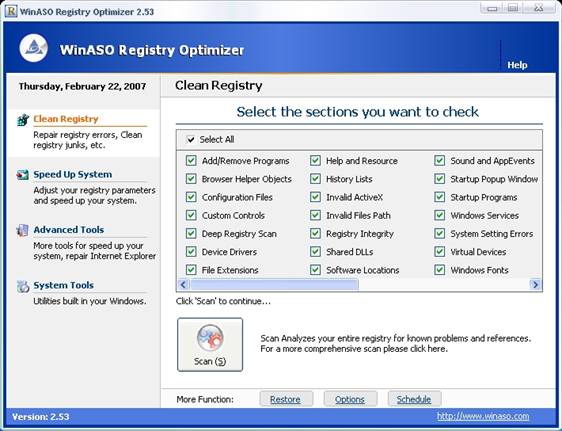Image resolution: width=562 pixels, height=431 pixels.
Task: Open Speed Up System section
Action: tap(73, 174)
